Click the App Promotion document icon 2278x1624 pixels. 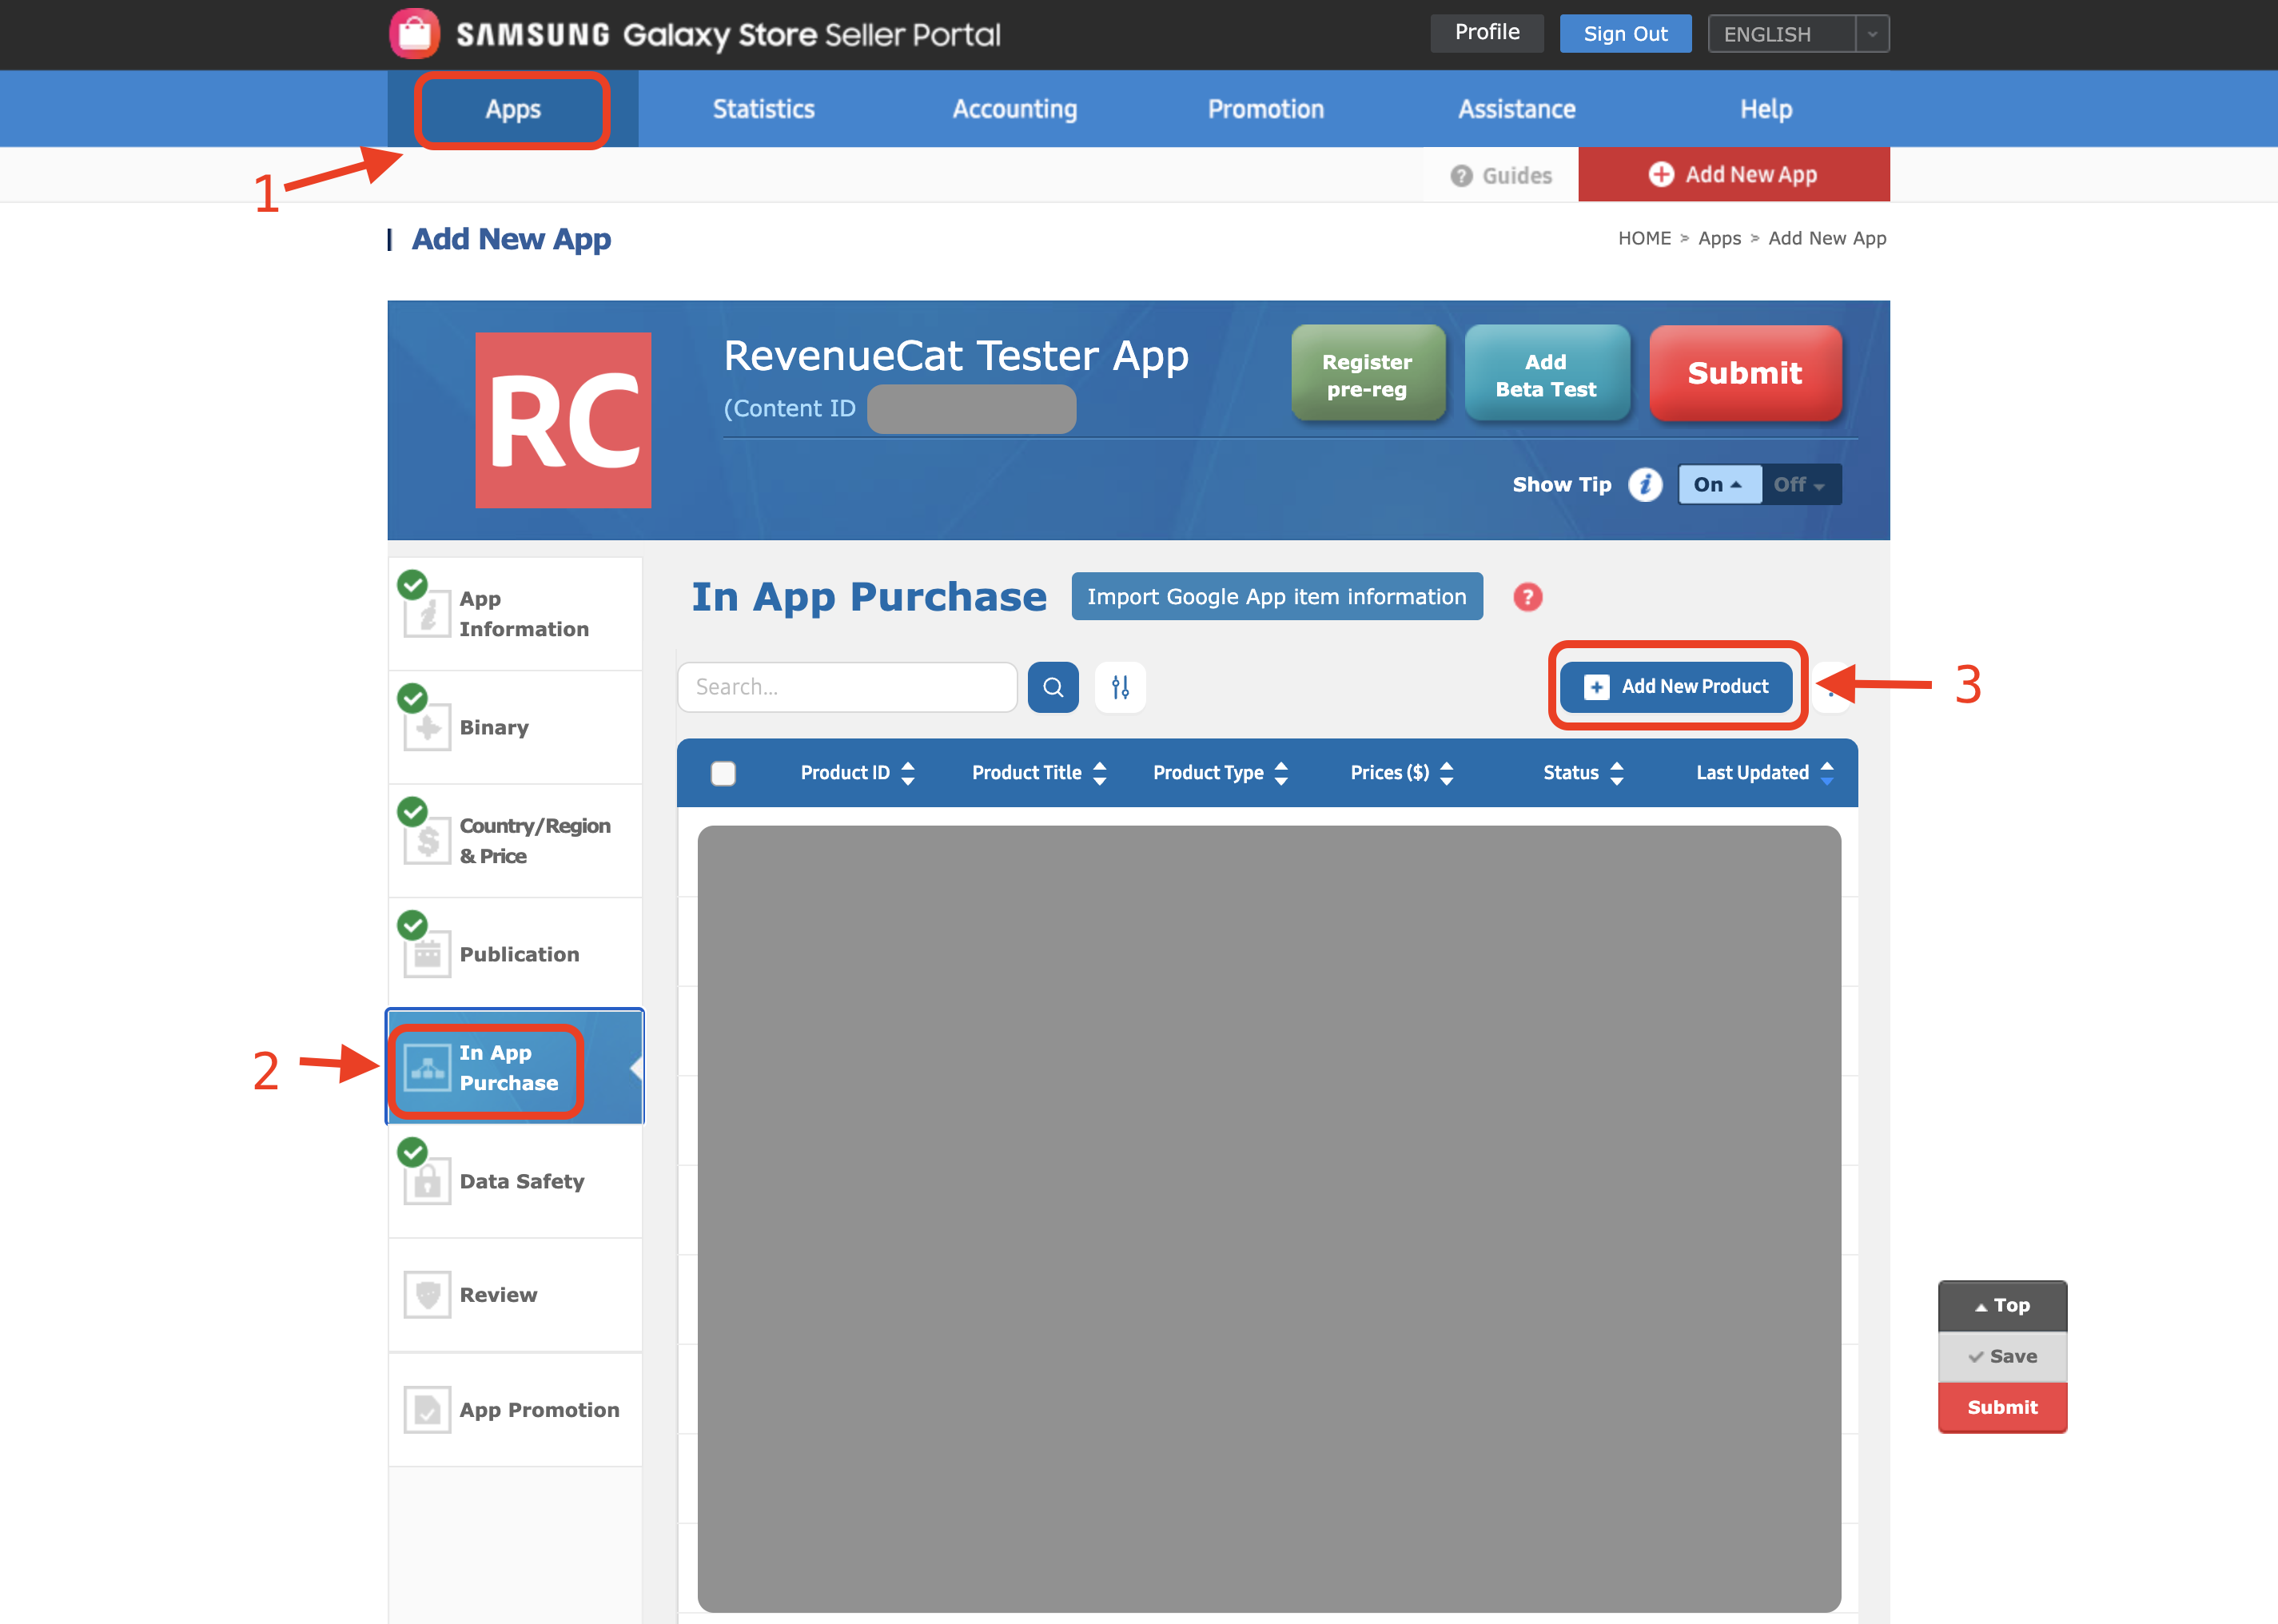pos(427,1409)
